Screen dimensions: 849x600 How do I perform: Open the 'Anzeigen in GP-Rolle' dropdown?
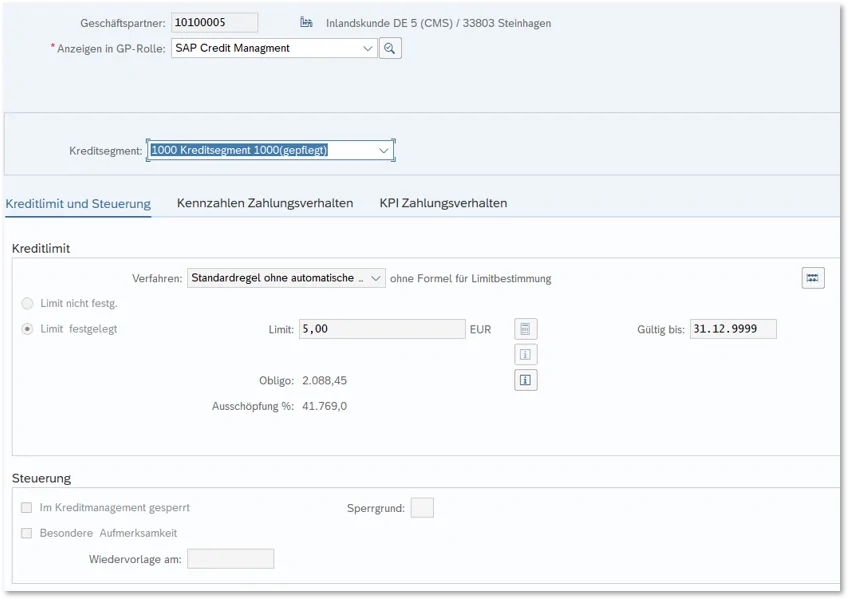[x=367, y=48]
